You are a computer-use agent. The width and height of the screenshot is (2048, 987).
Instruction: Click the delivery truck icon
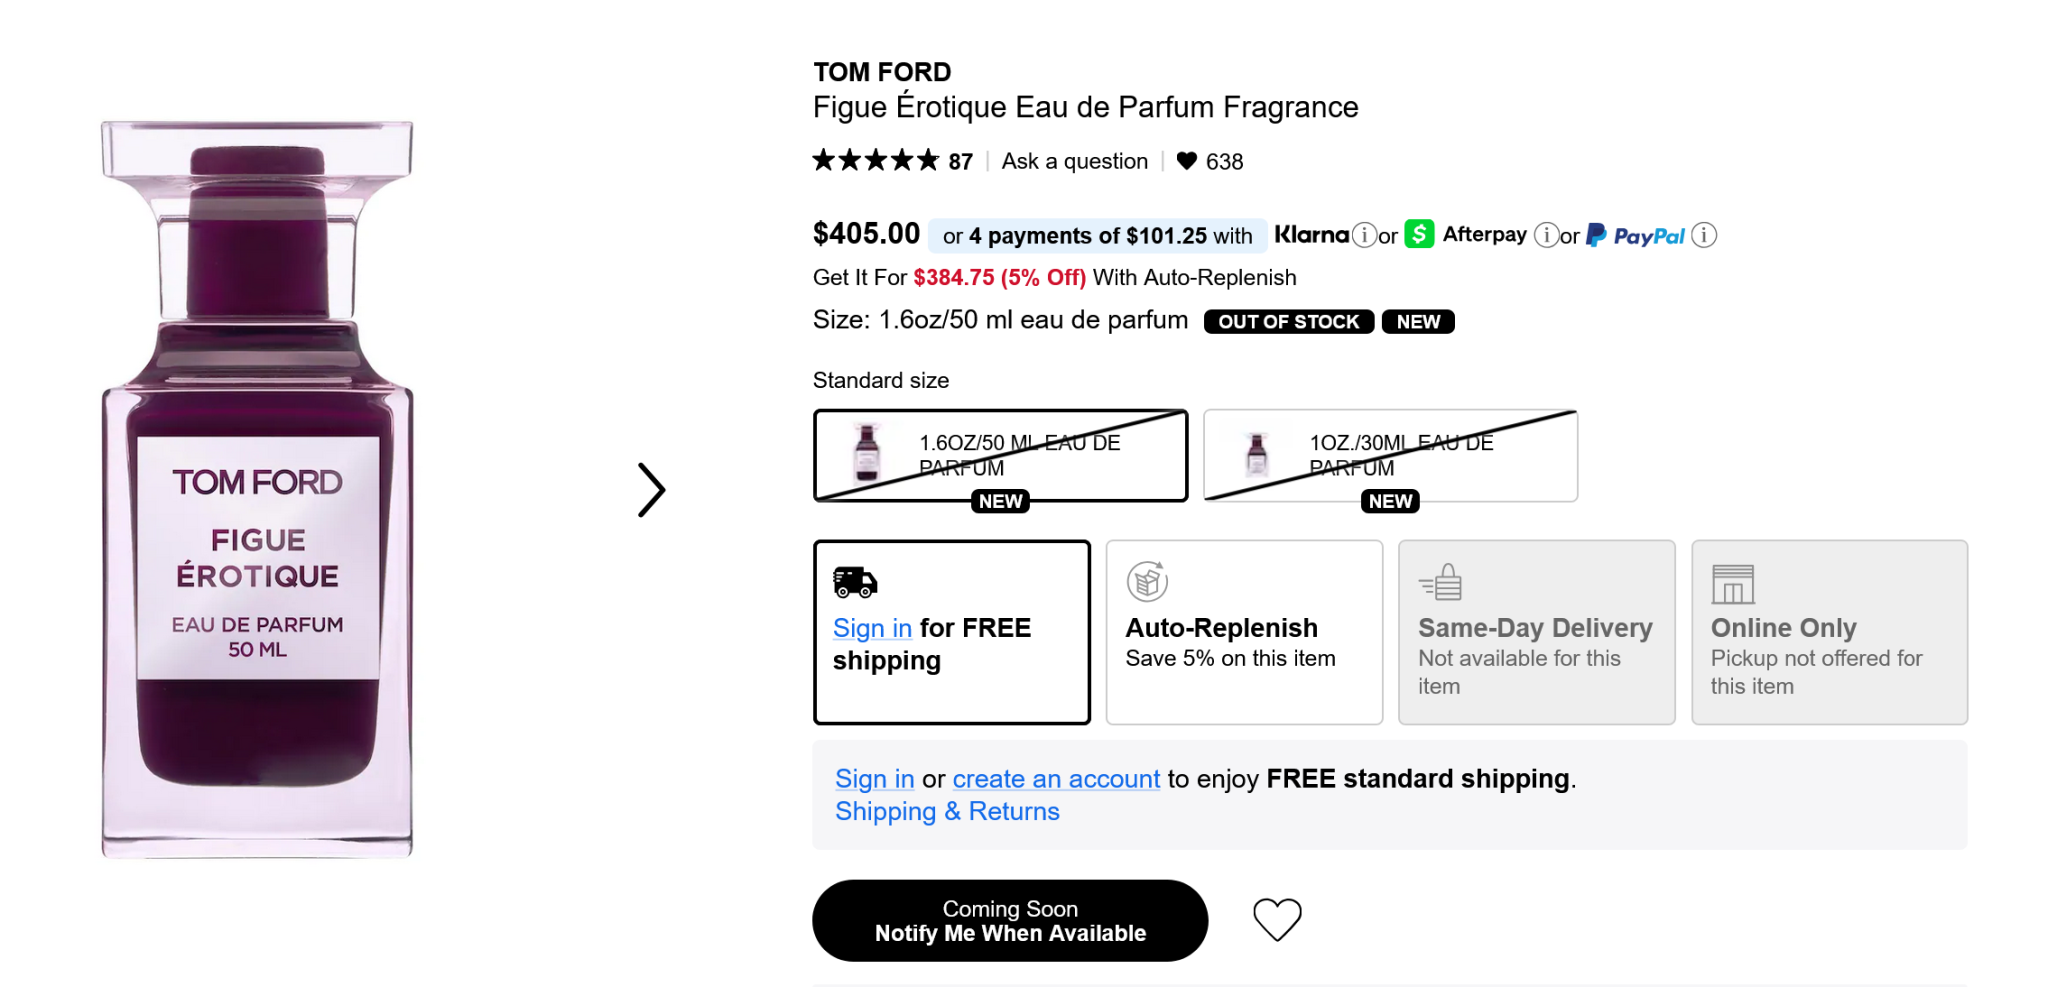(855, 582)
